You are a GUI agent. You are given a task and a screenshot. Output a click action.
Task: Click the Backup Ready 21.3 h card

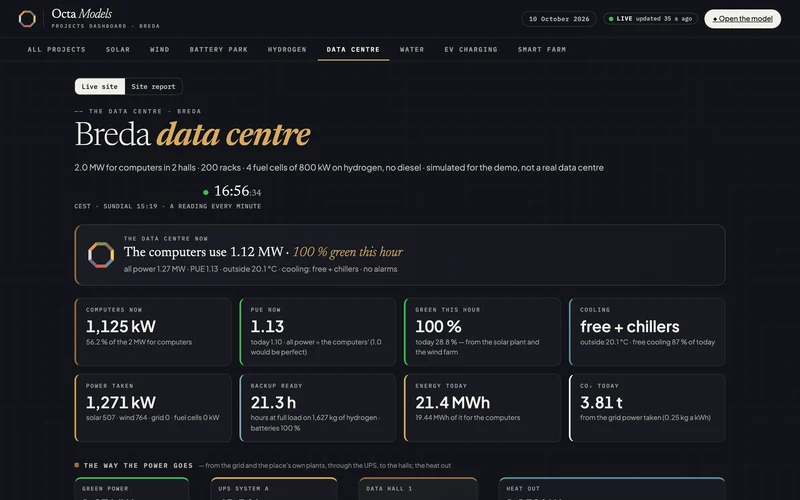click(x=317, y=408)
